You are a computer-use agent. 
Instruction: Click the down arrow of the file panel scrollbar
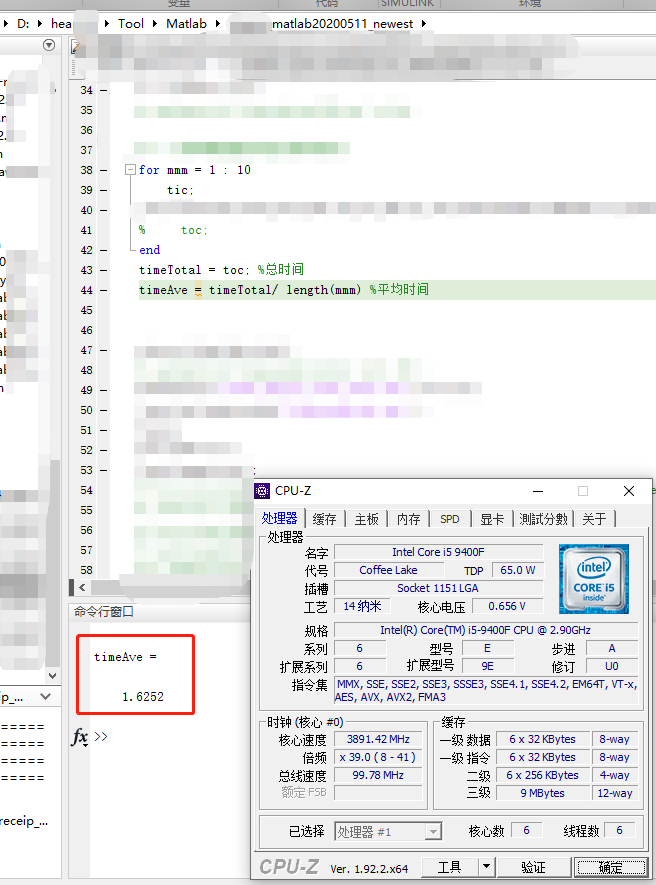53,676
